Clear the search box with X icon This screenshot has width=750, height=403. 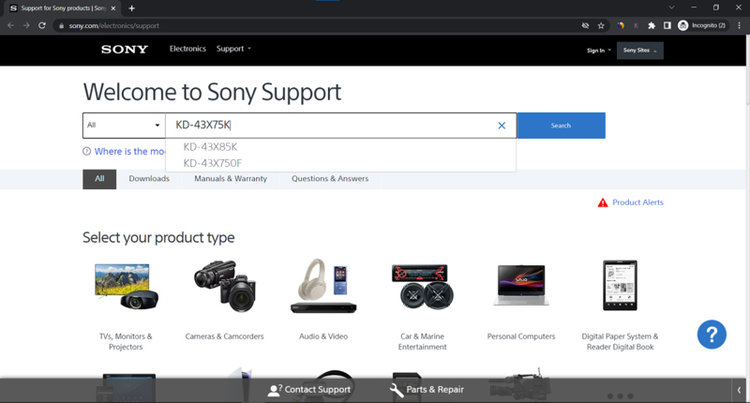[501, 126]
